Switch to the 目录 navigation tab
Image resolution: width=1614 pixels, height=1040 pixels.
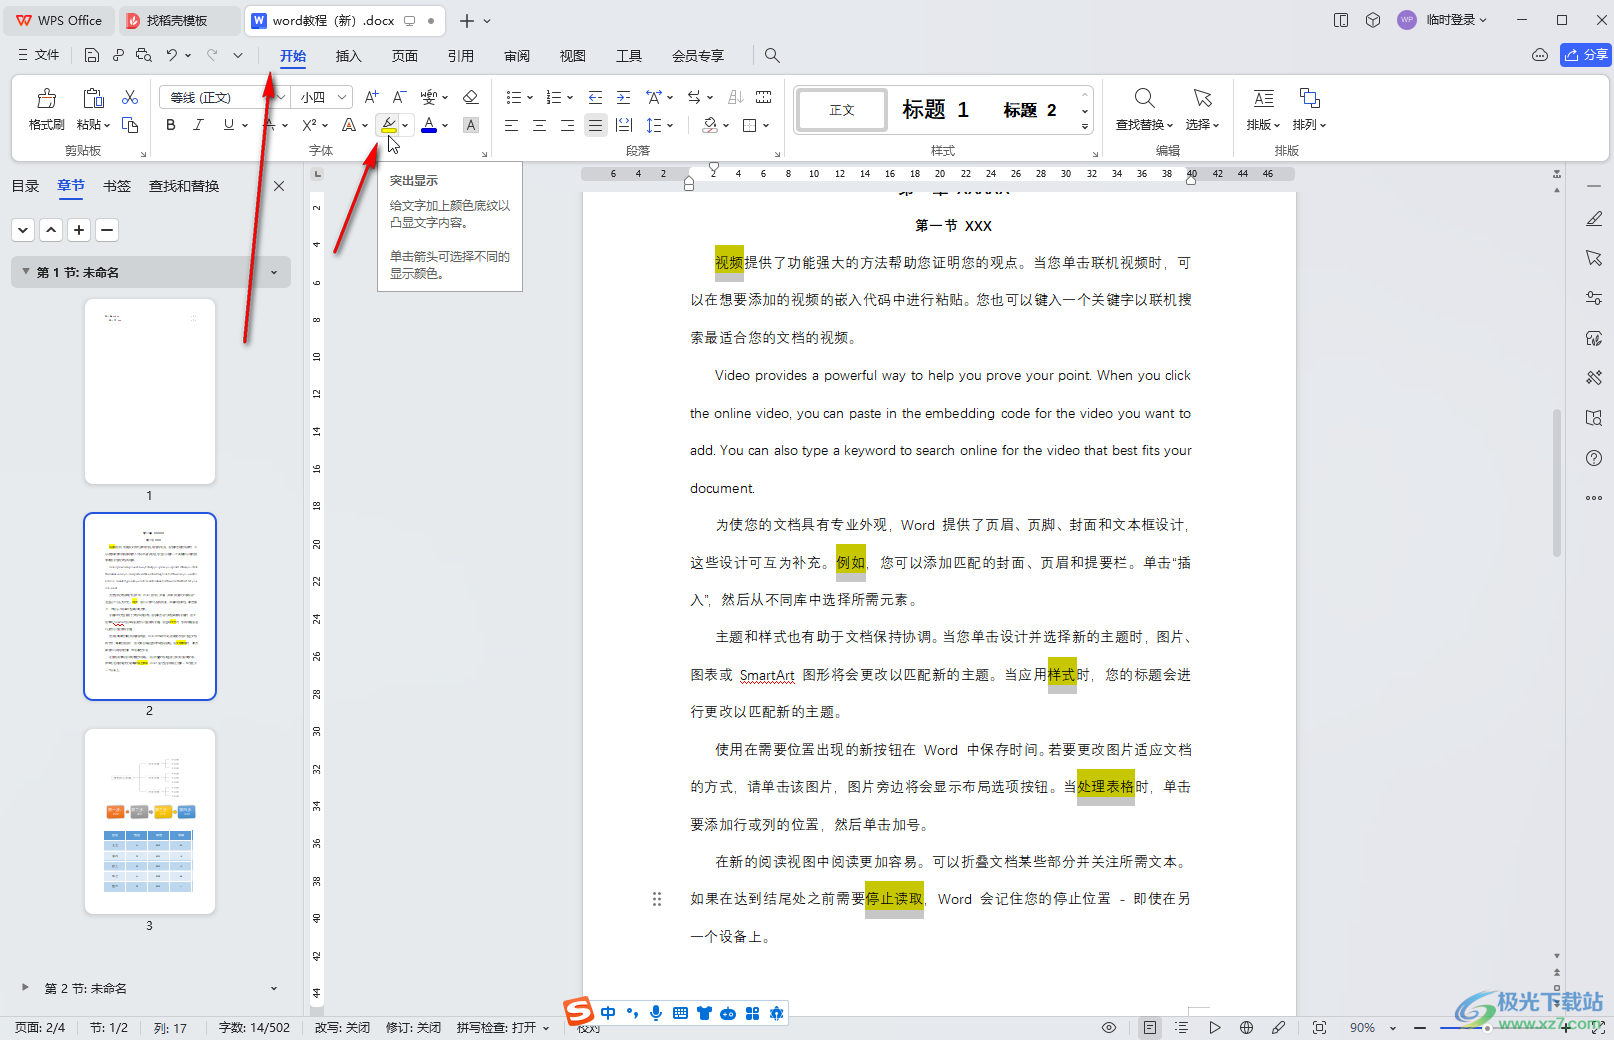pos(25,186)
